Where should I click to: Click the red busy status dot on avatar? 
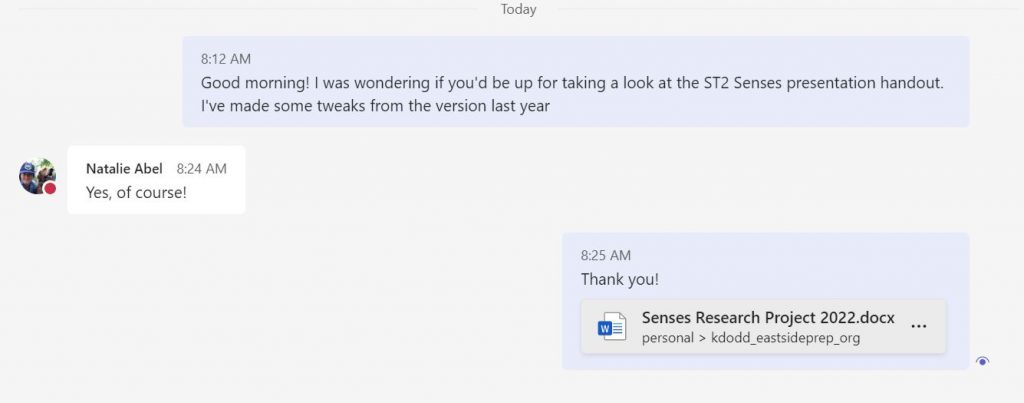tap(50, 189)
